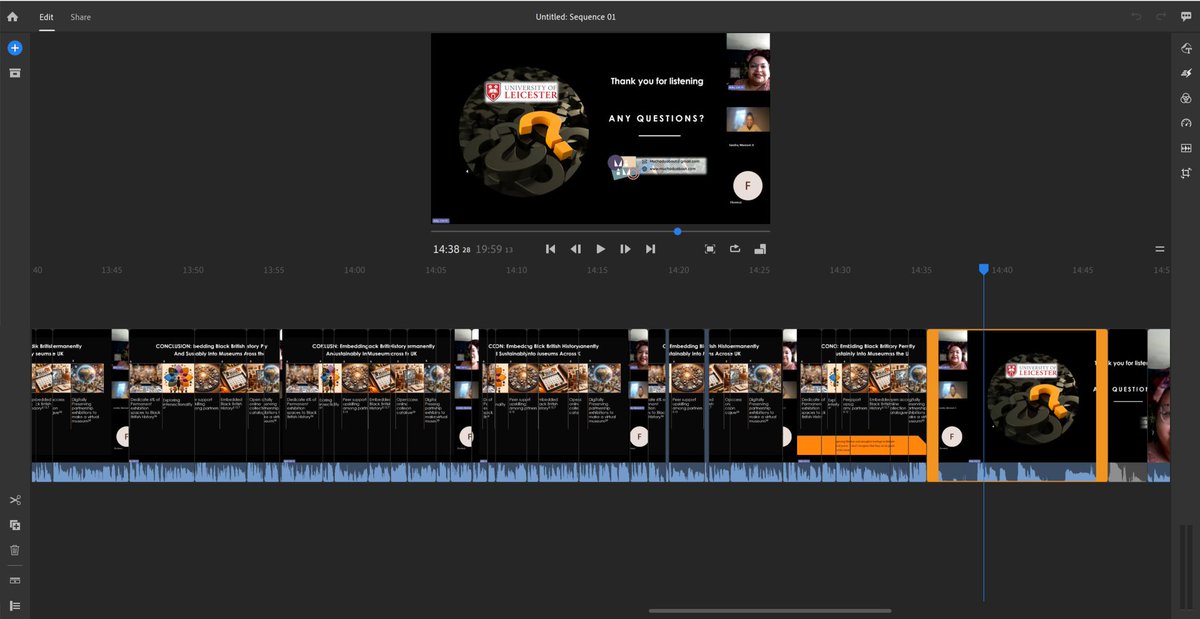The height and width of the screenshot is (619, 1200).
Task: Open the Crop and Rotate panel
Action: (x=1186, y=173)
